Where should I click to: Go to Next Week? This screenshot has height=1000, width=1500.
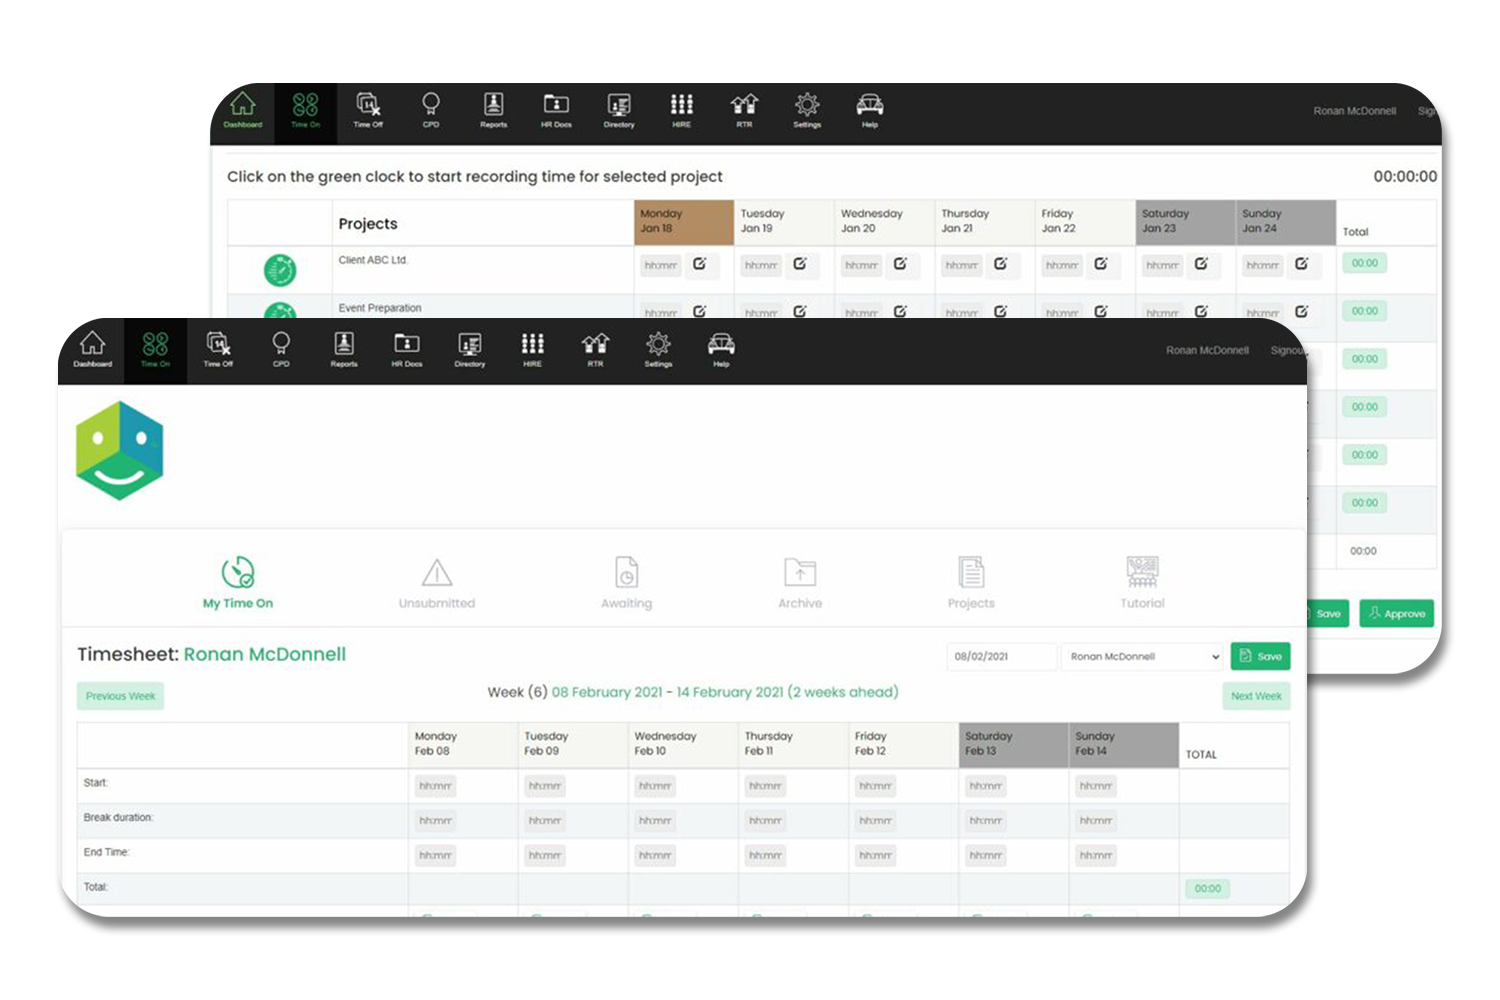pyautogui.click(x=1256, y=696)
